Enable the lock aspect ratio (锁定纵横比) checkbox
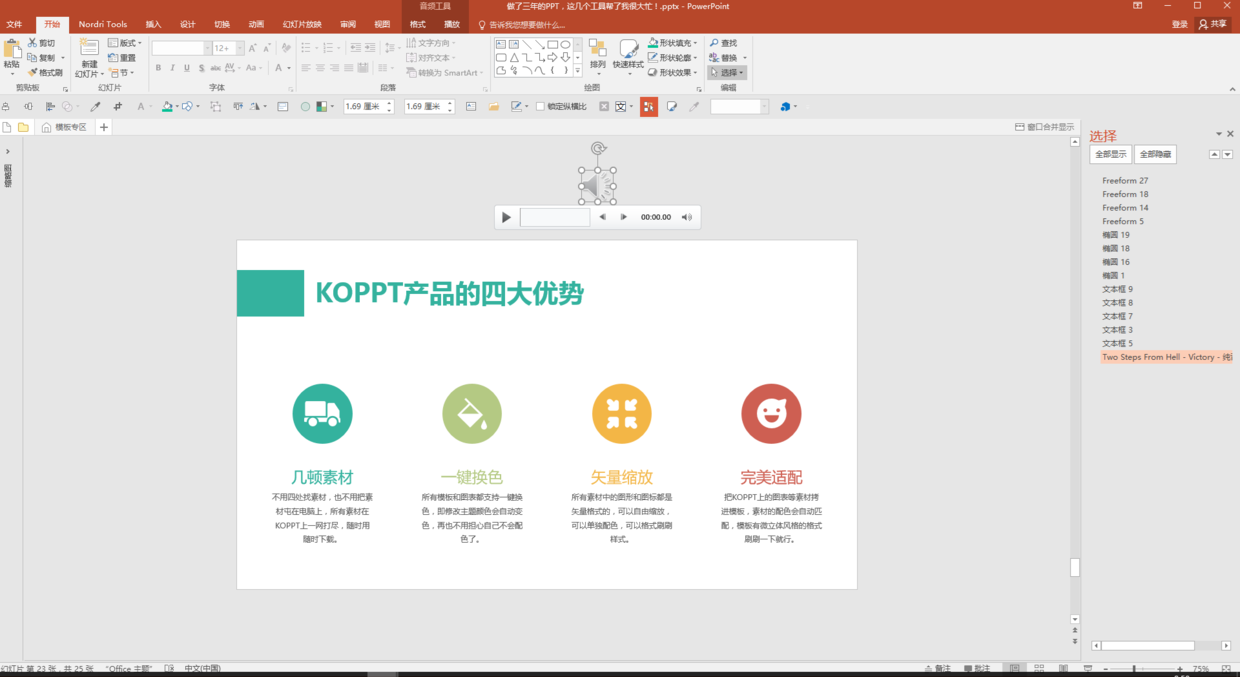Screen dimensions: 1240x677 tap(541, 106)
